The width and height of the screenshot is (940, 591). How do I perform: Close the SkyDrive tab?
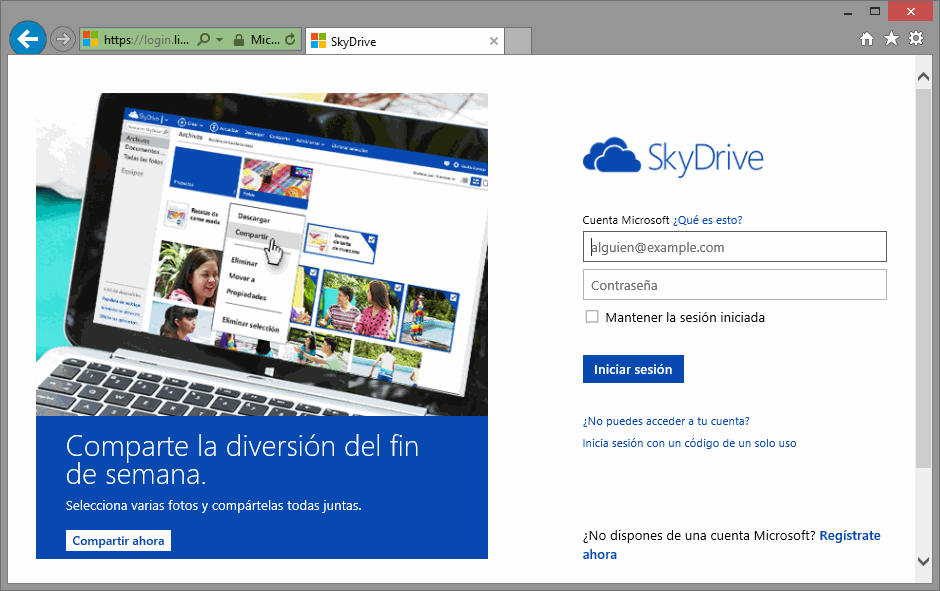493,41
